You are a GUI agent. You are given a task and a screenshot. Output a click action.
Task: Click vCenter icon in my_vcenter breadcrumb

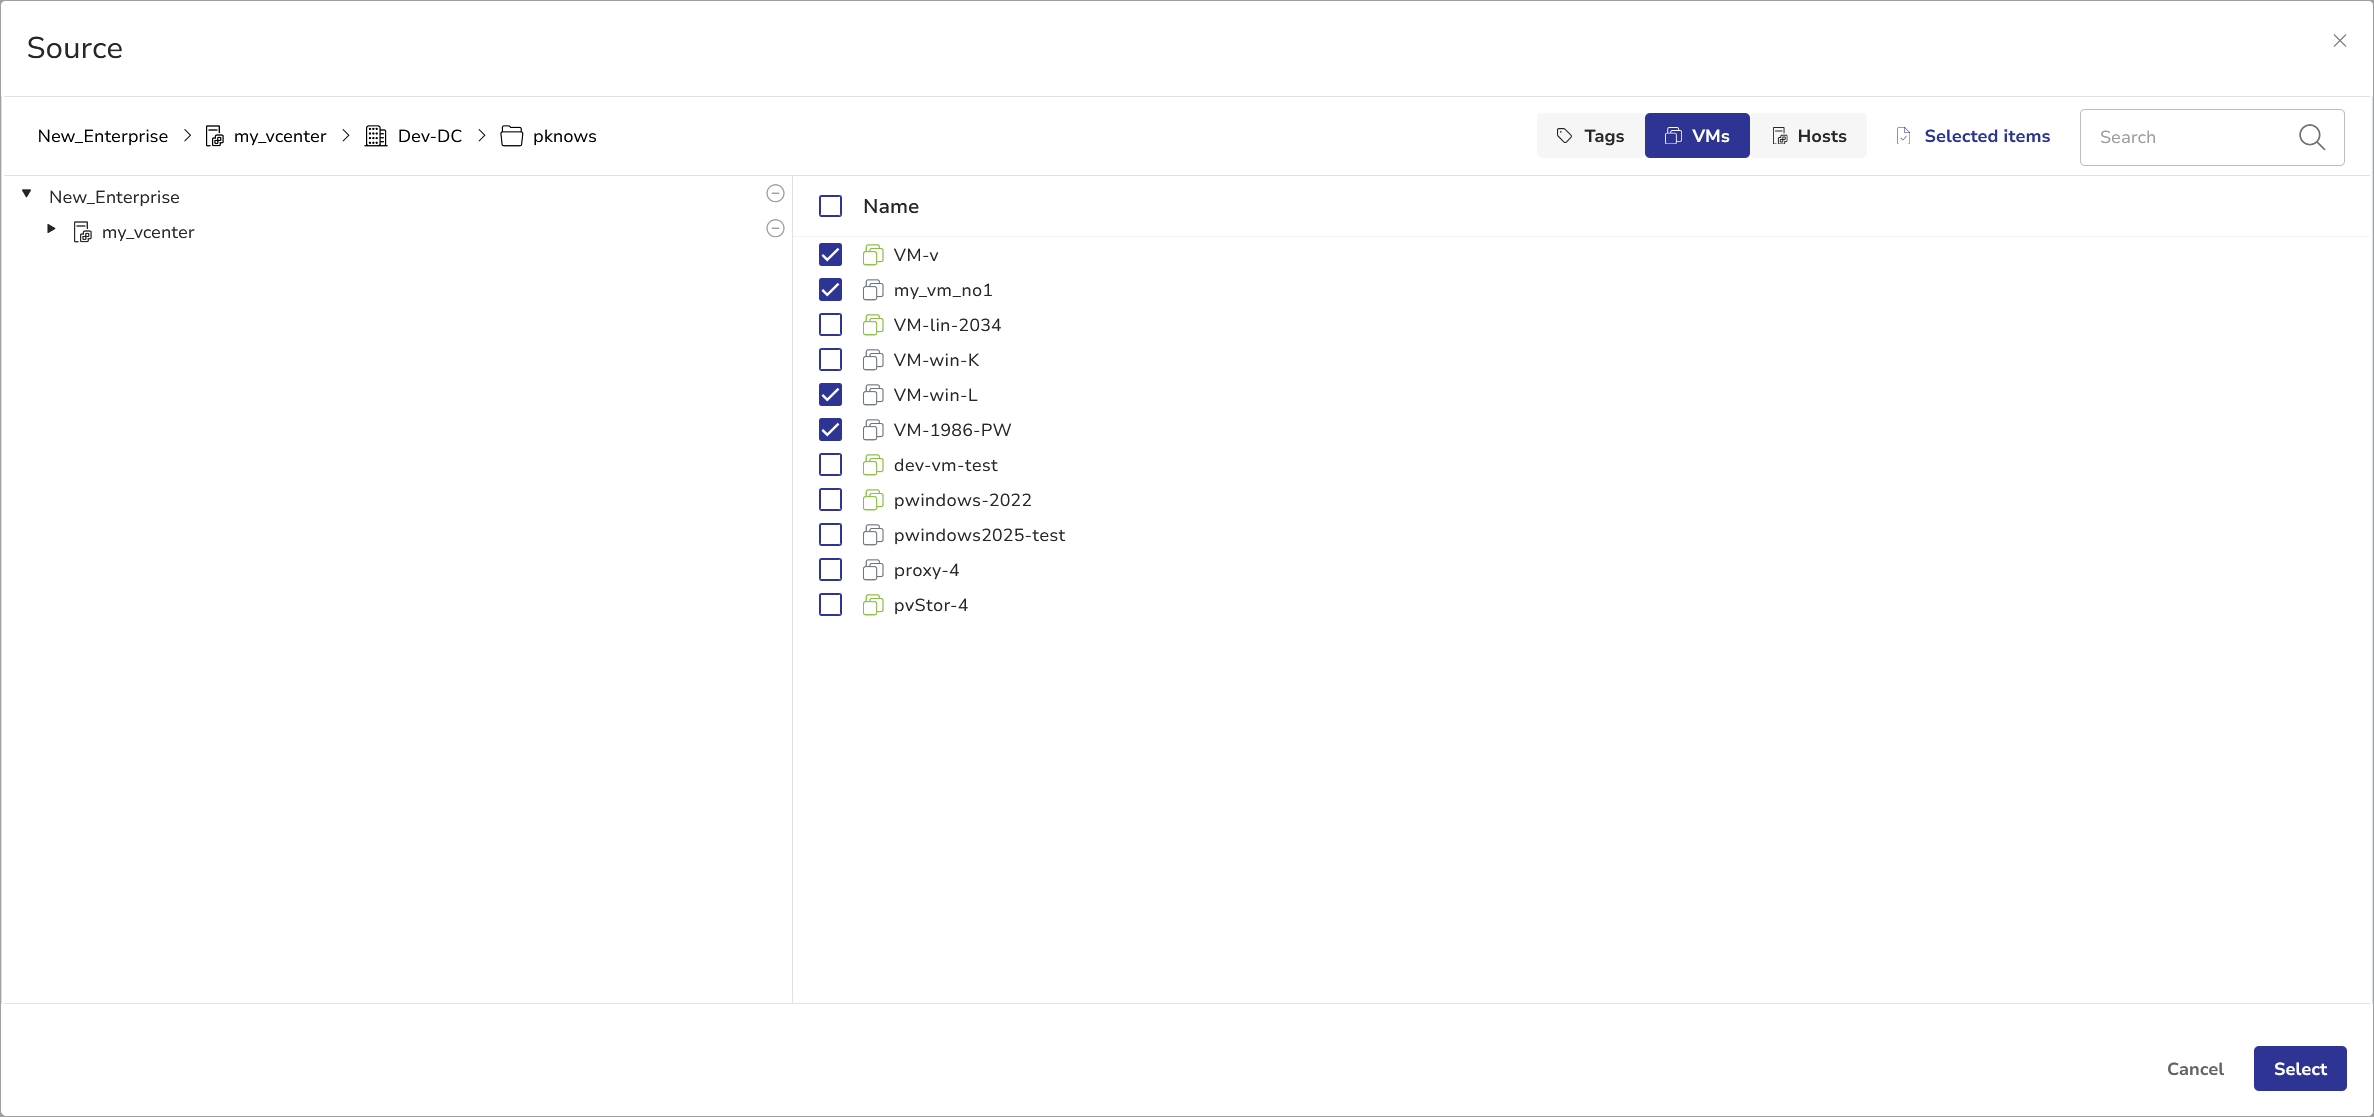click(x=214, y=136)
